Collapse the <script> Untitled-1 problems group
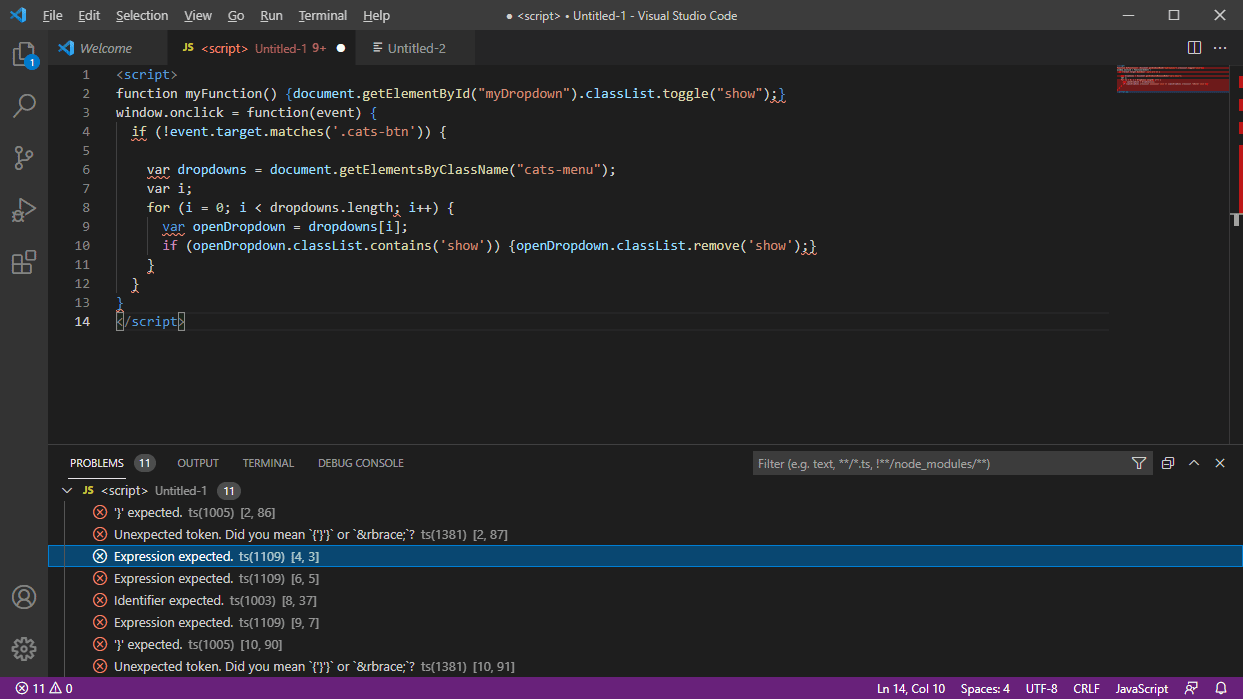The width and height of the screenshot is (1243, 699). [67, 491]
